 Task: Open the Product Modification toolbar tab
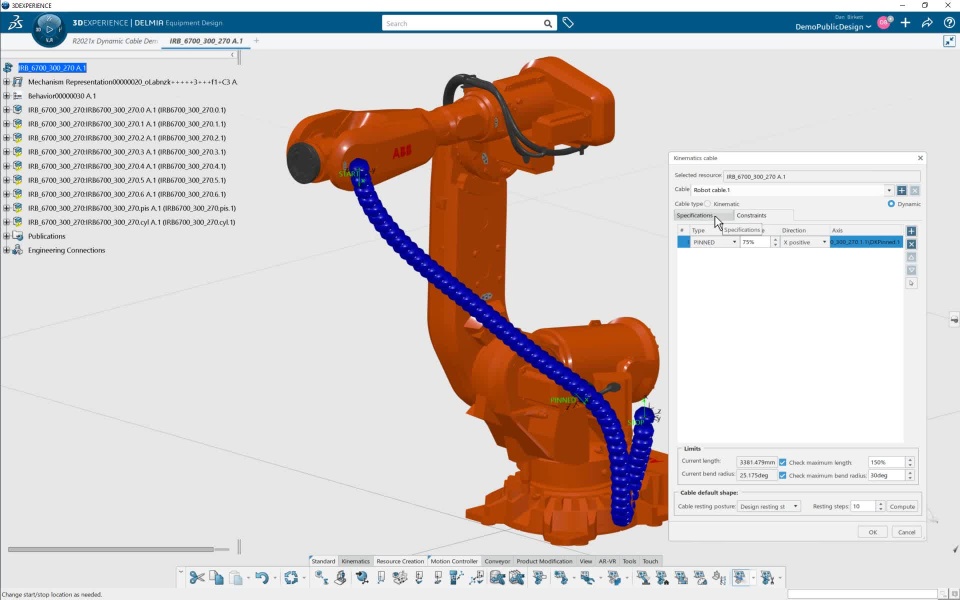[x=544, y=561]
